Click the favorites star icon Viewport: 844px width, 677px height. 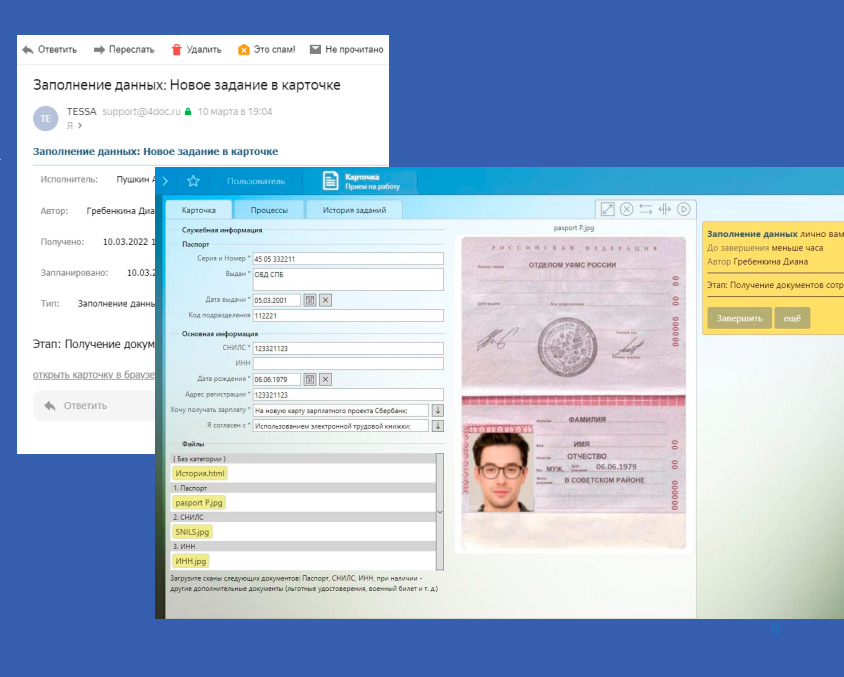click(193, 181)
